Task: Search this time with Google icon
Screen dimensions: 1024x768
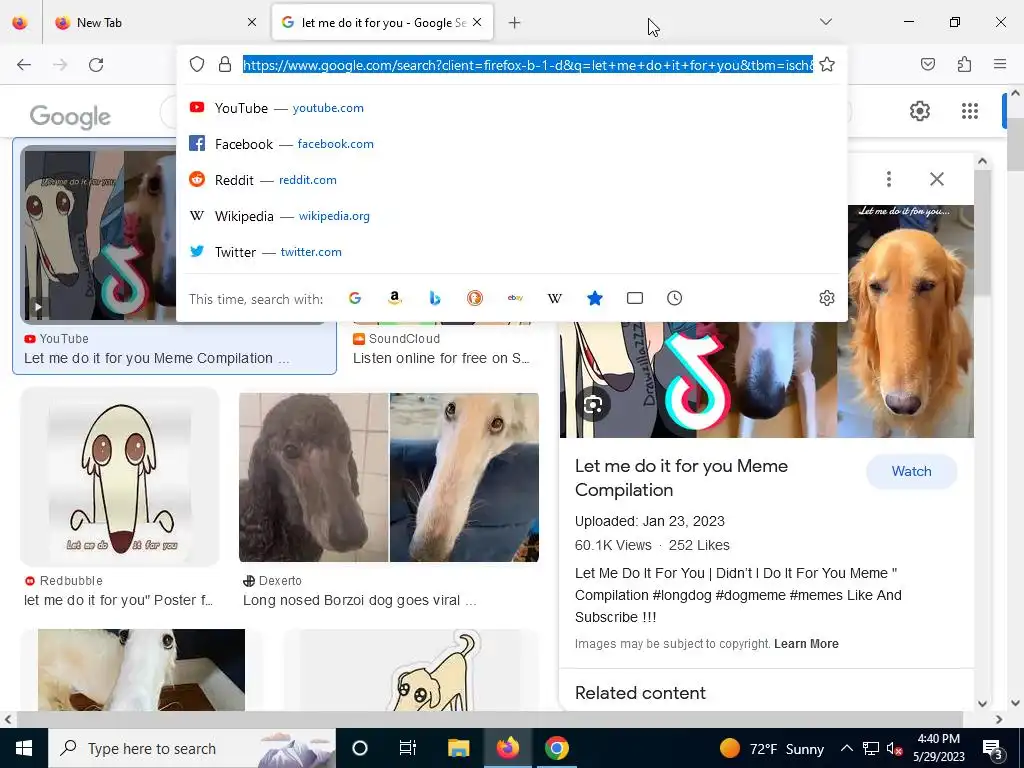Action: click(355, 298)
